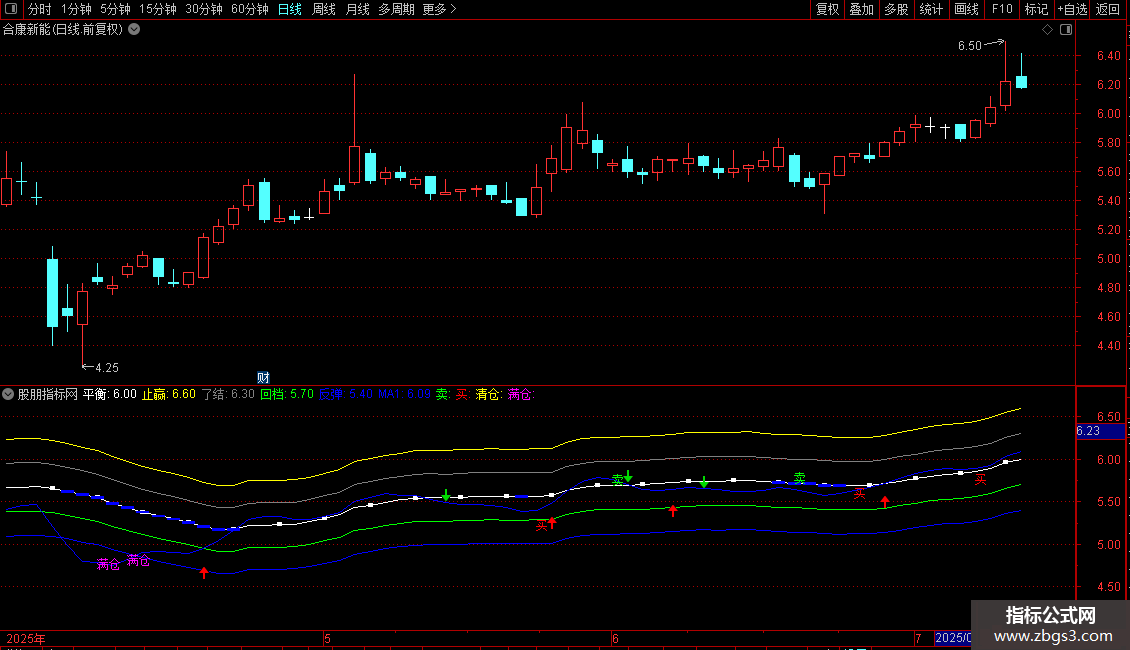Viewport: 1130px width, 650px height.
Task: Click the 反弹: 5.40 indicator value
Action: (346, 394)
